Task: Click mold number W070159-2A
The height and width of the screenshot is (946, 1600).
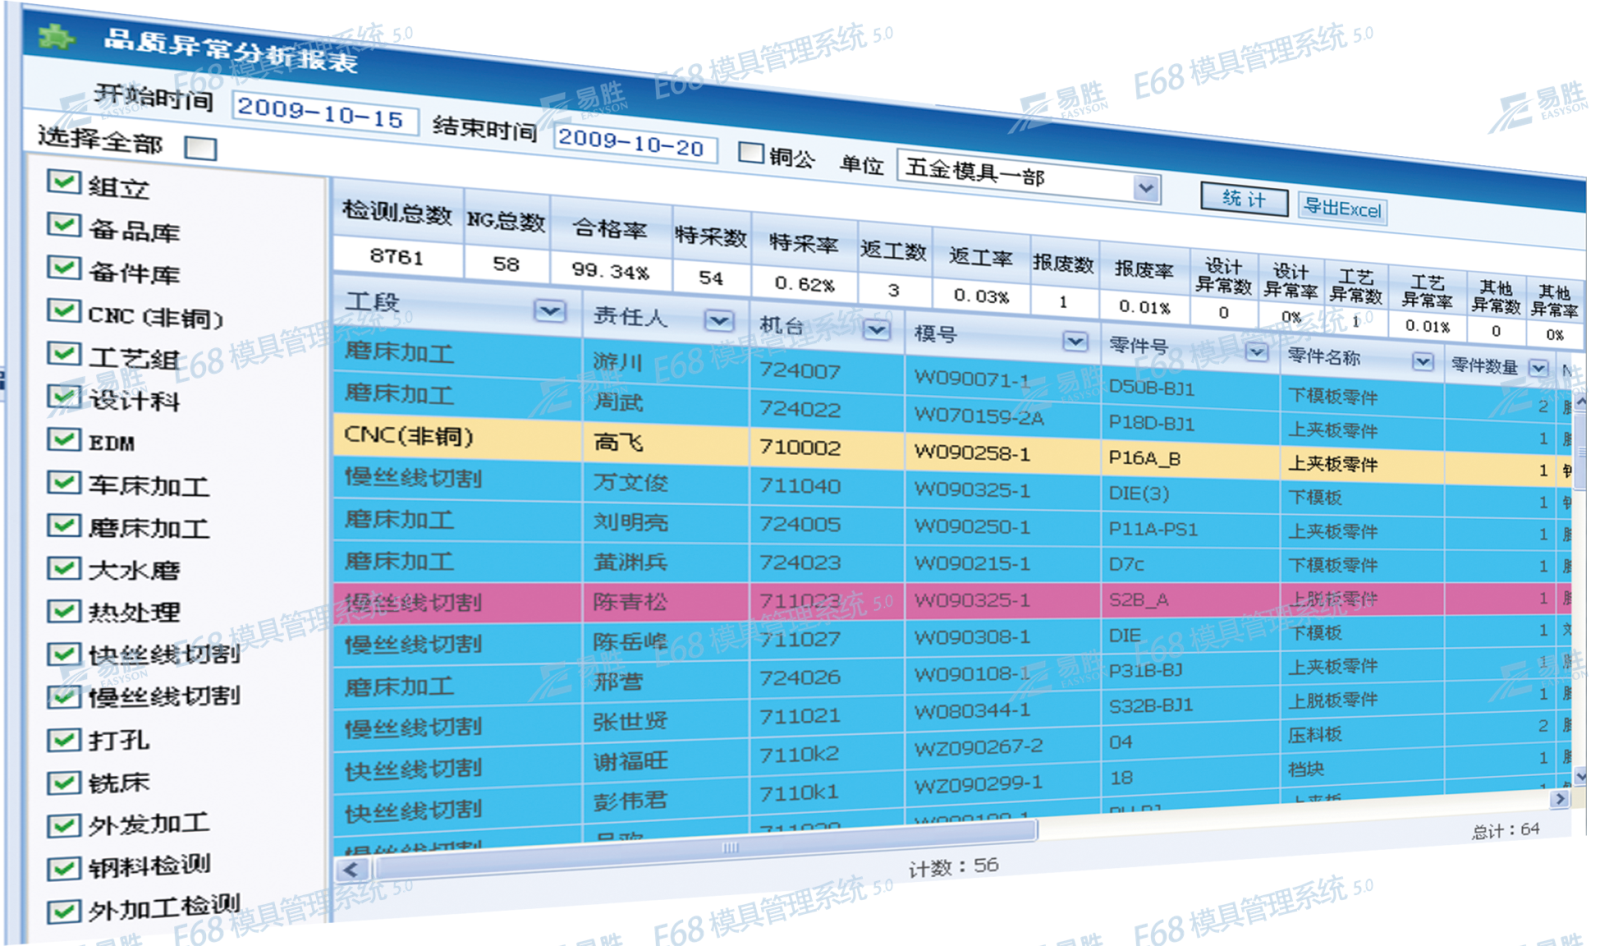Action: point(979,416)
